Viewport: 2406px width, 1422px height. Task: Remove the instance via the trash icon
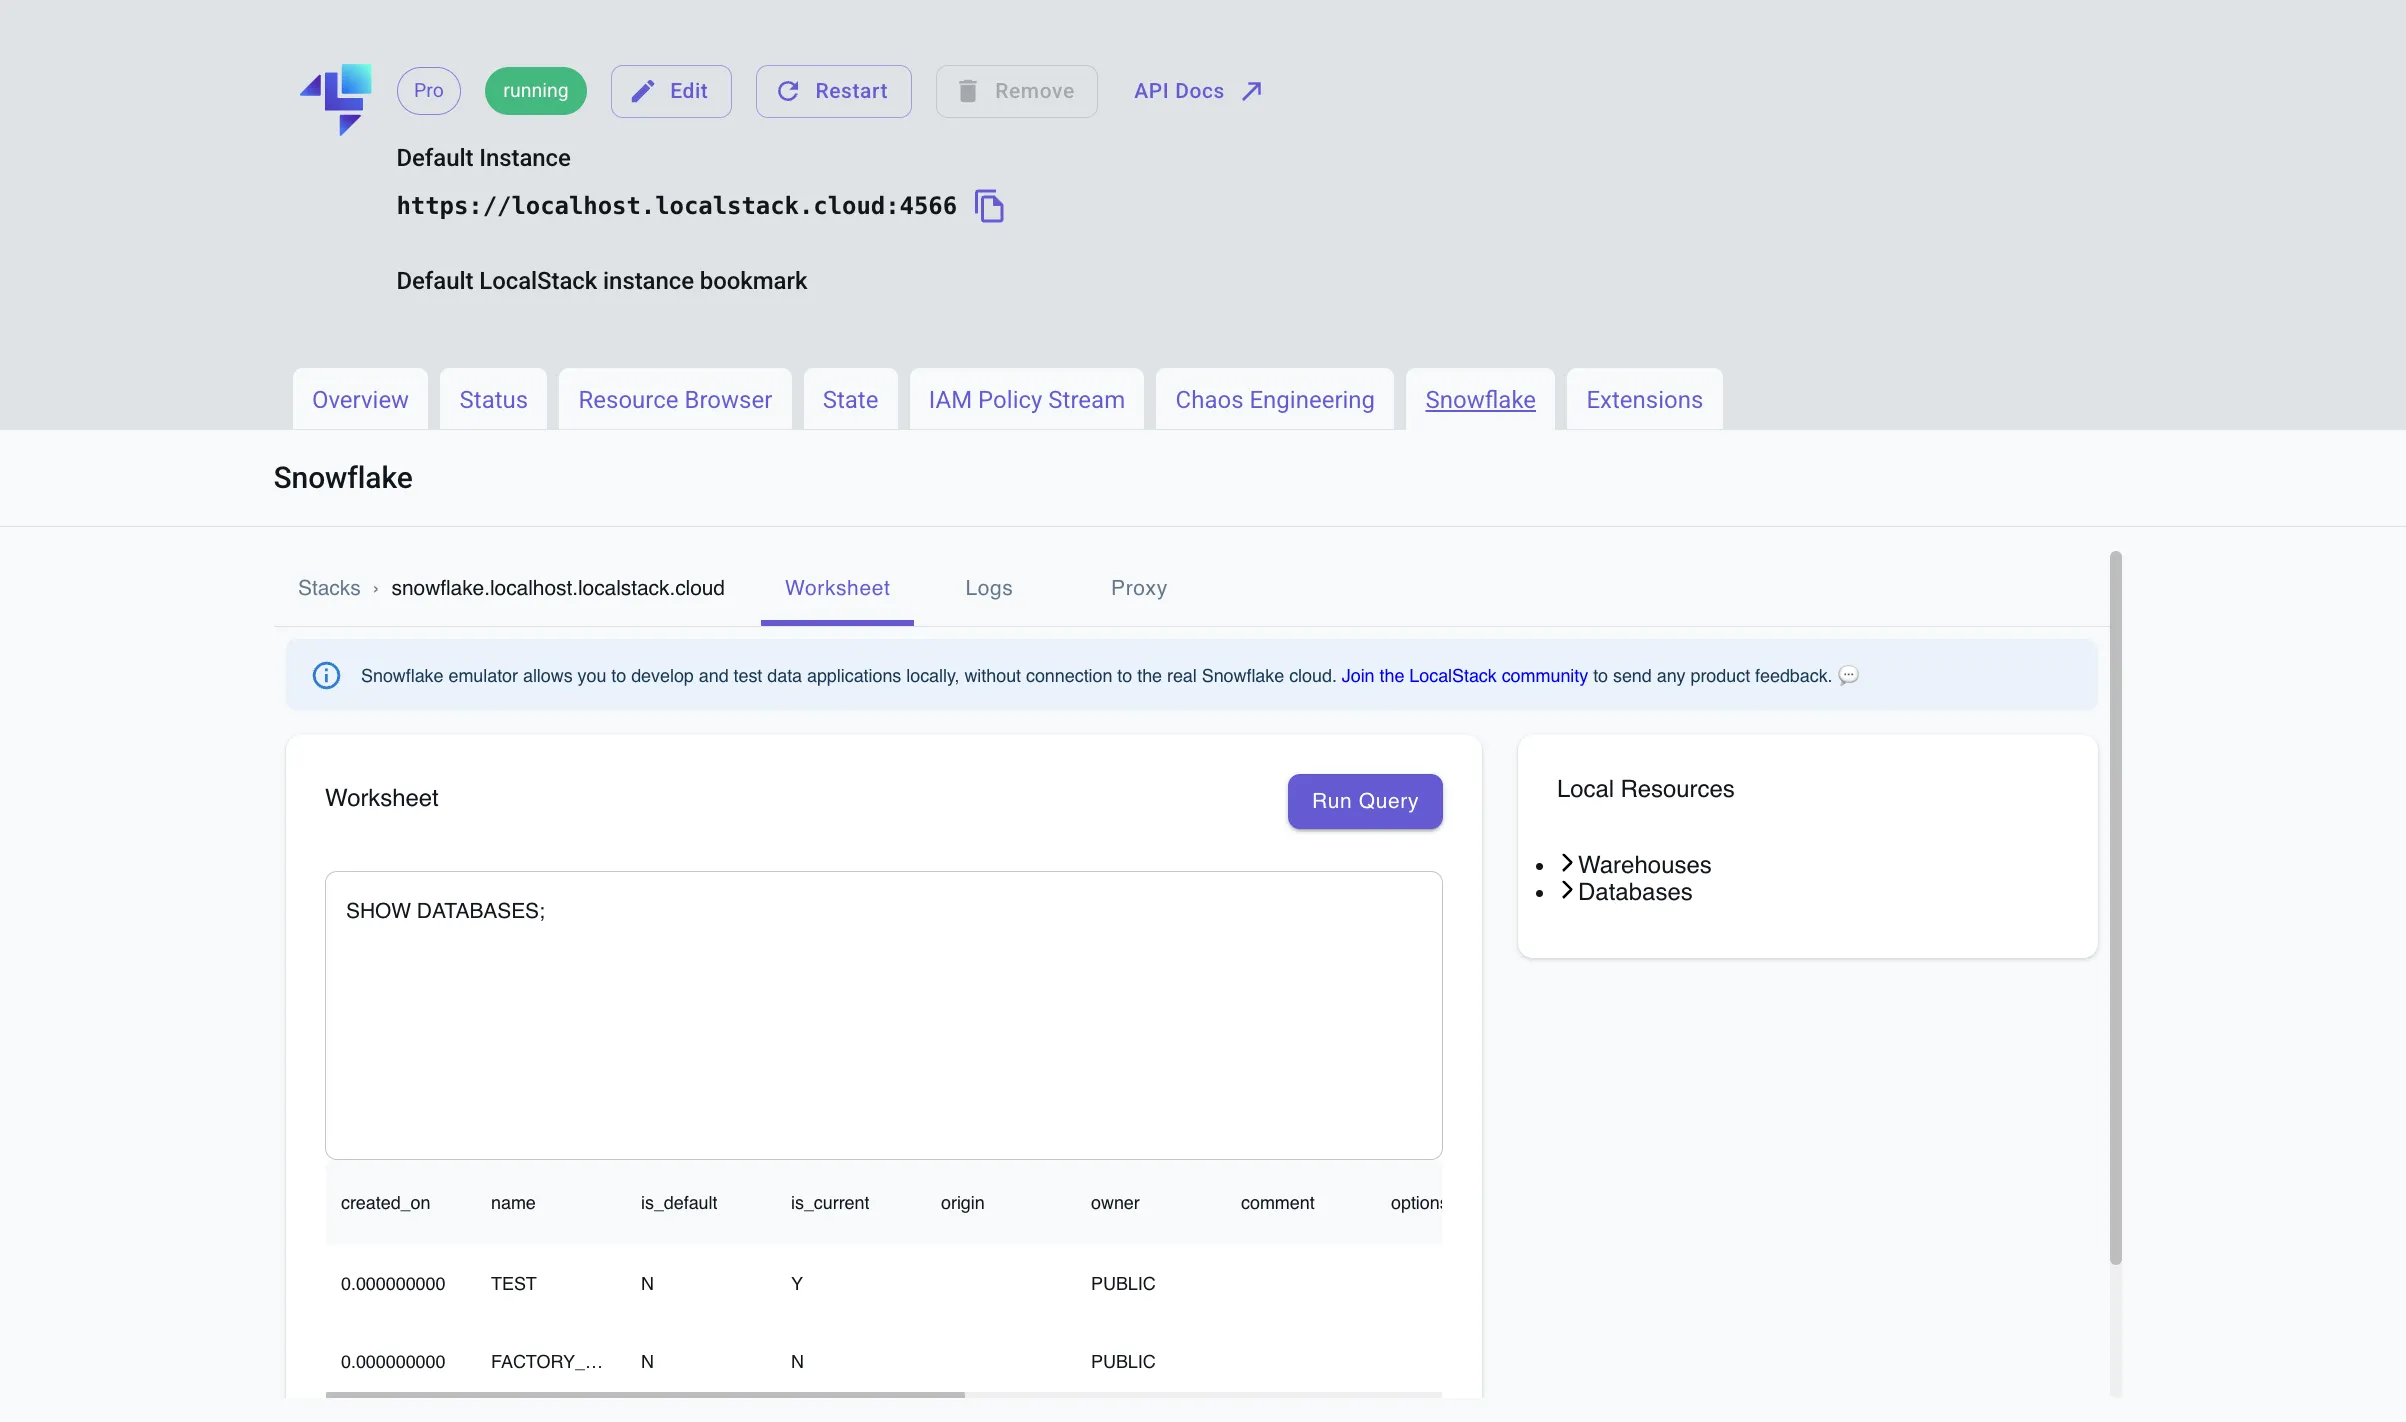click(x=966, y=91)
